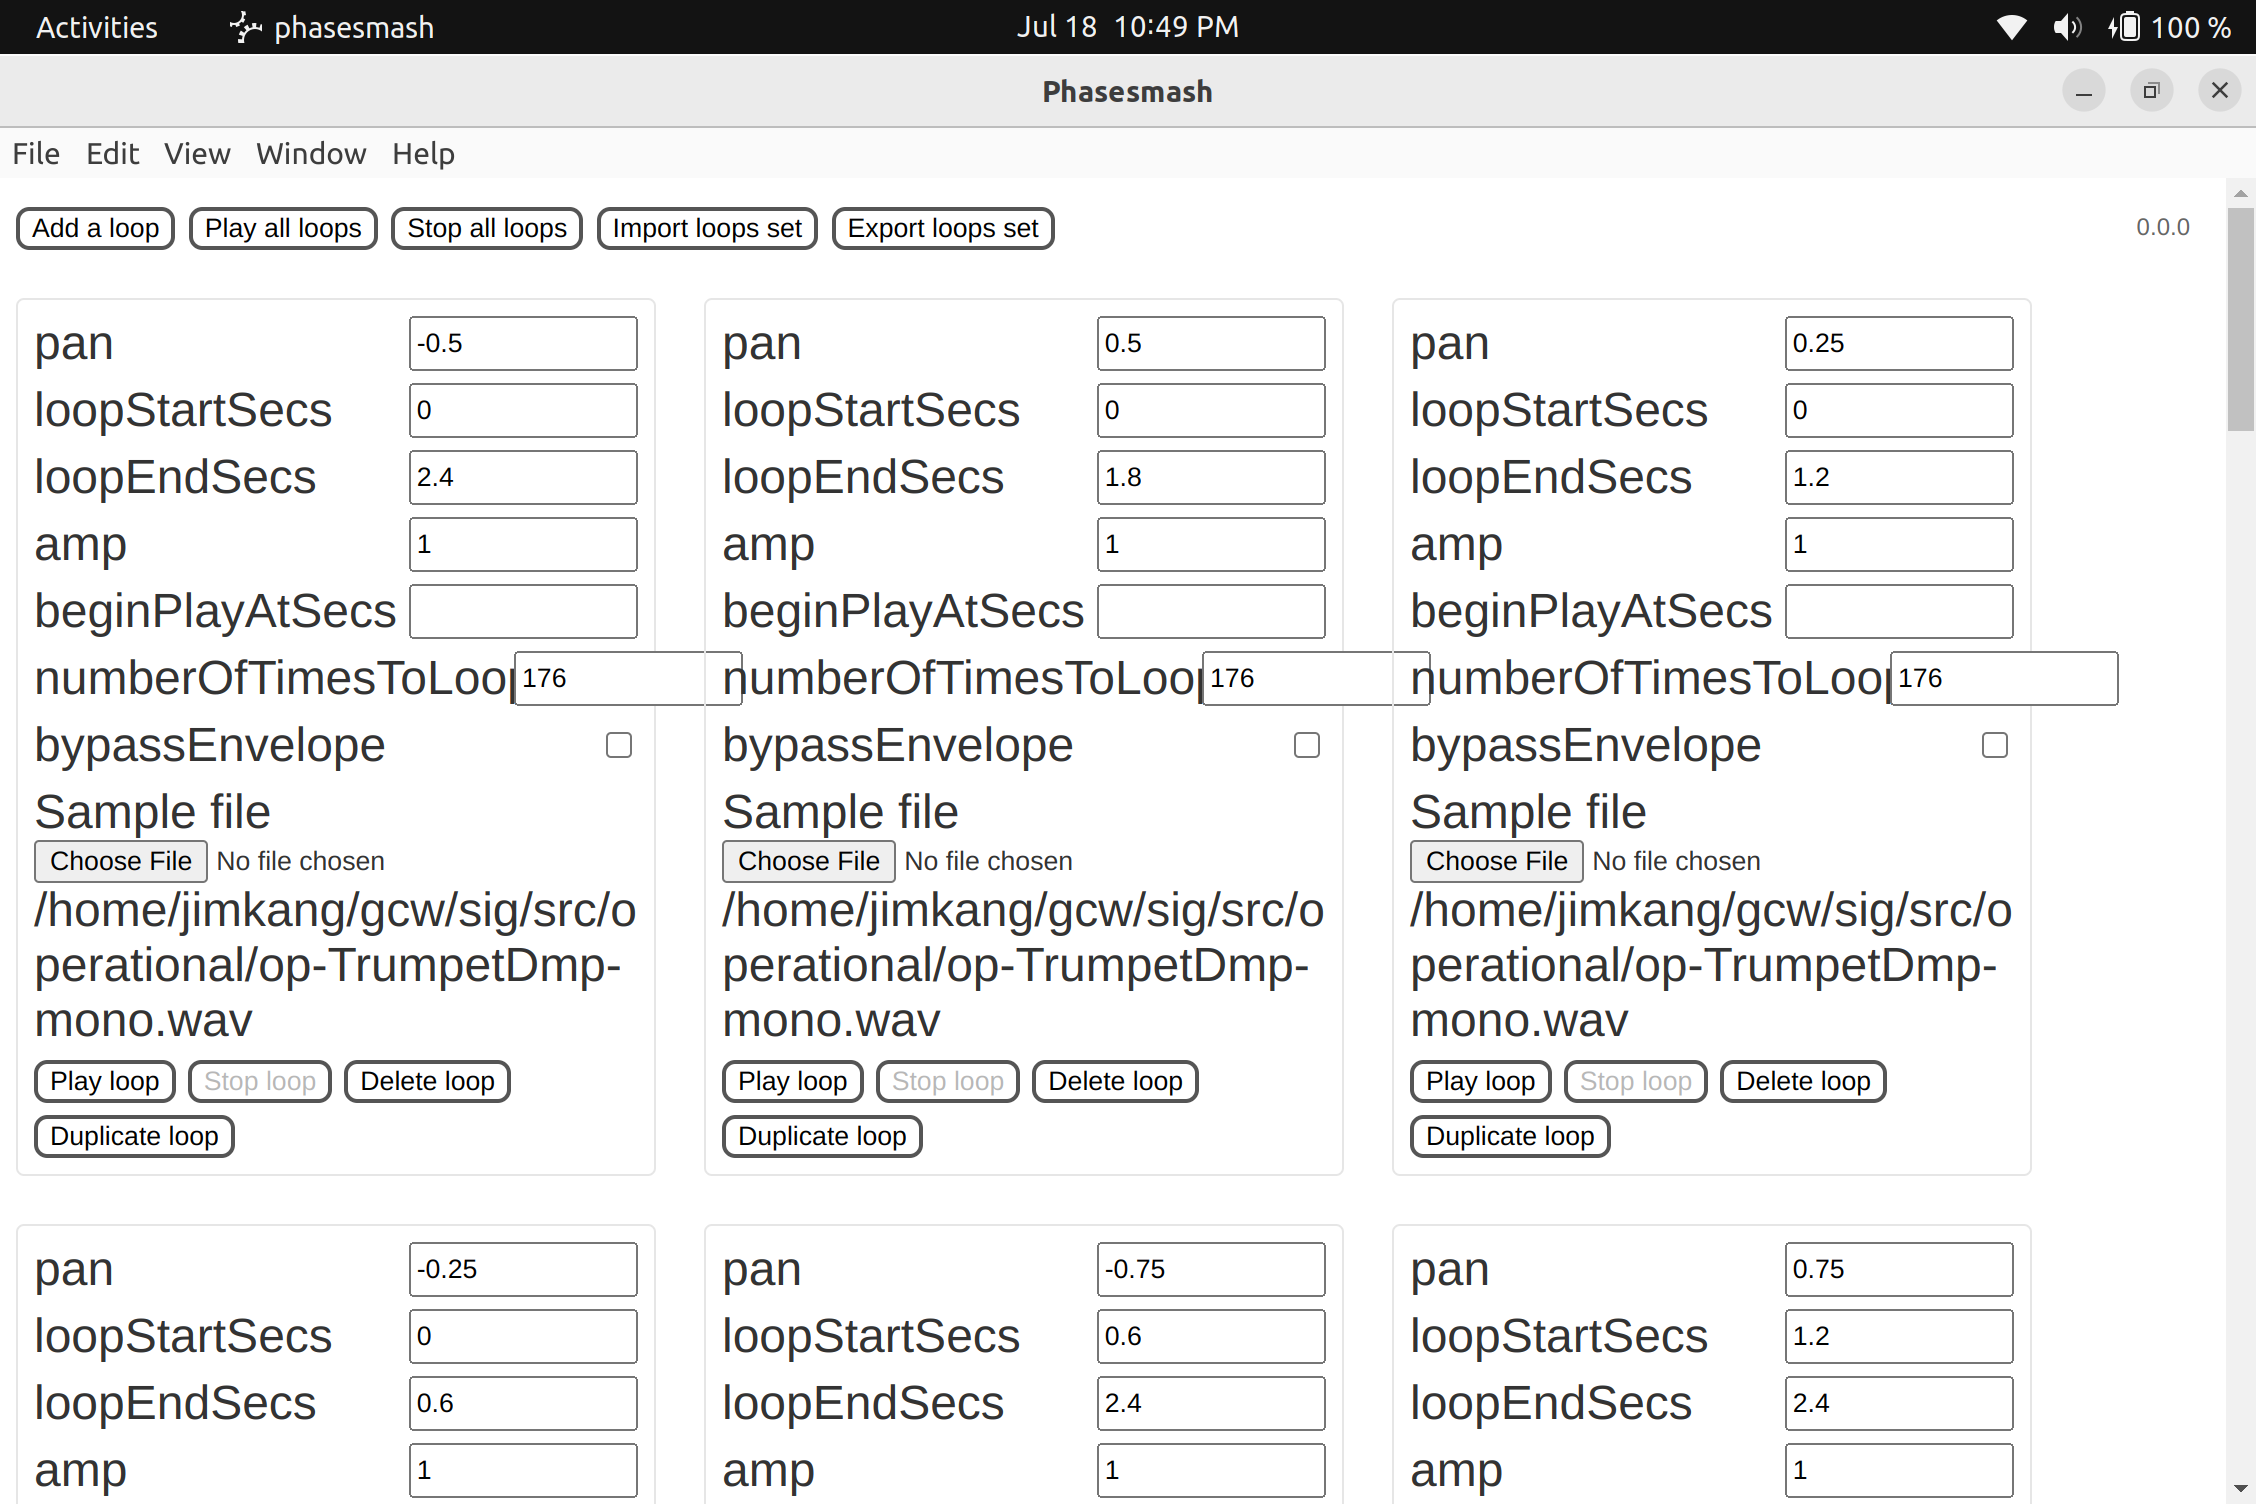Image resolution: width=2256 pixels, height=1504 pixels.
Task: Click Export loops set button
Action: pyautogui.click(x=943, y=229)
